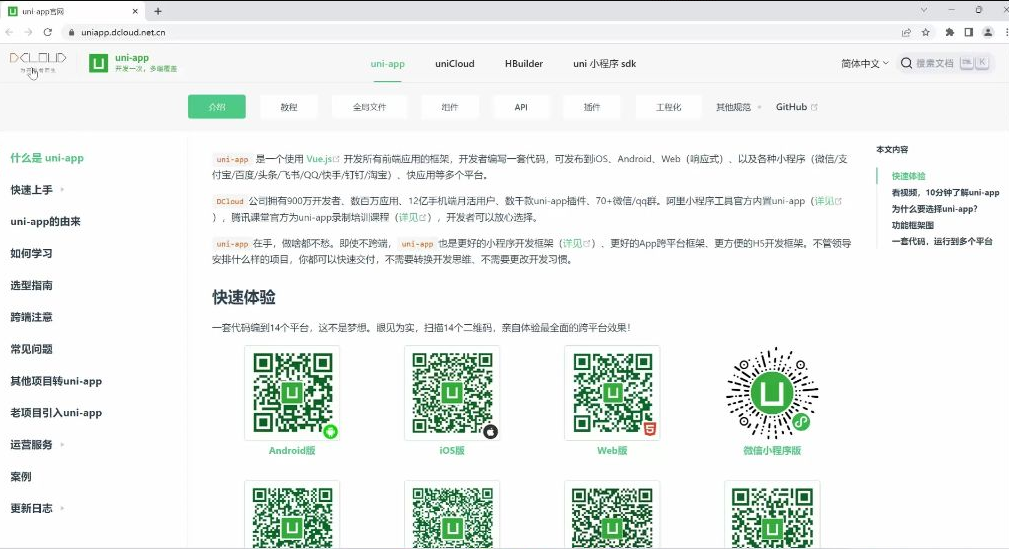Click the 微信小程序版 circular code
Image resolution: width=1009 pixels, height=549 pixels.
tap(772, 393)
